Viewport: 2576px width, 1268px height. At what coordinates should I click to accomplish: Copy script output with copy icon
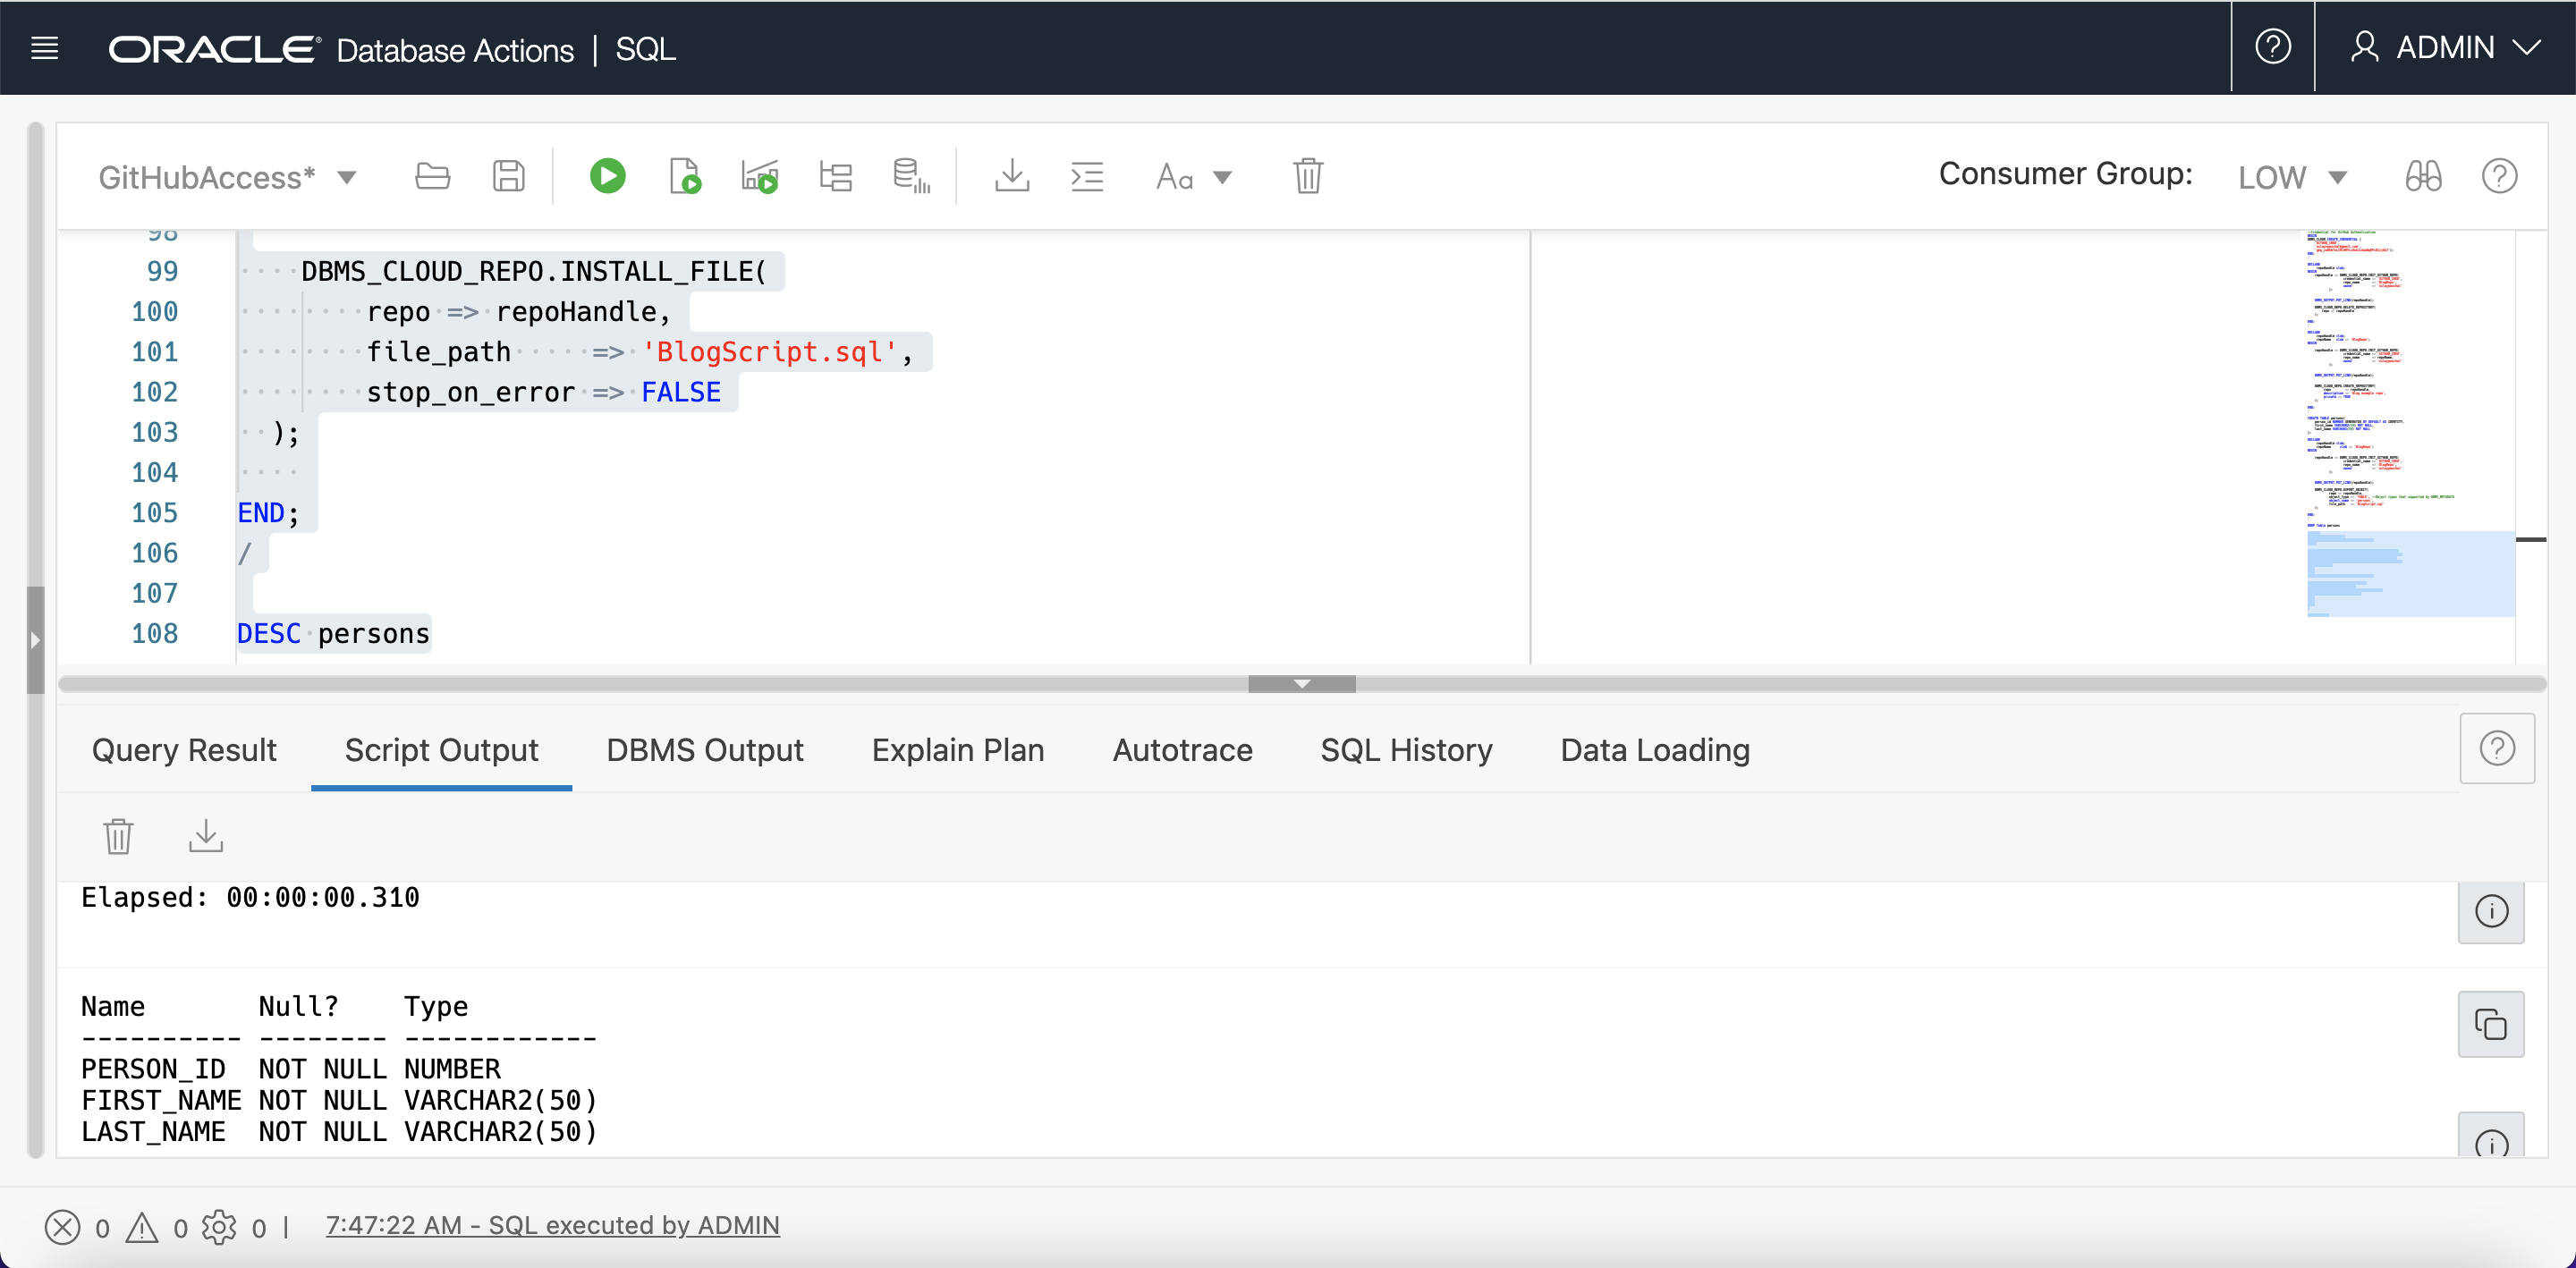[x=2490, y=1024]
